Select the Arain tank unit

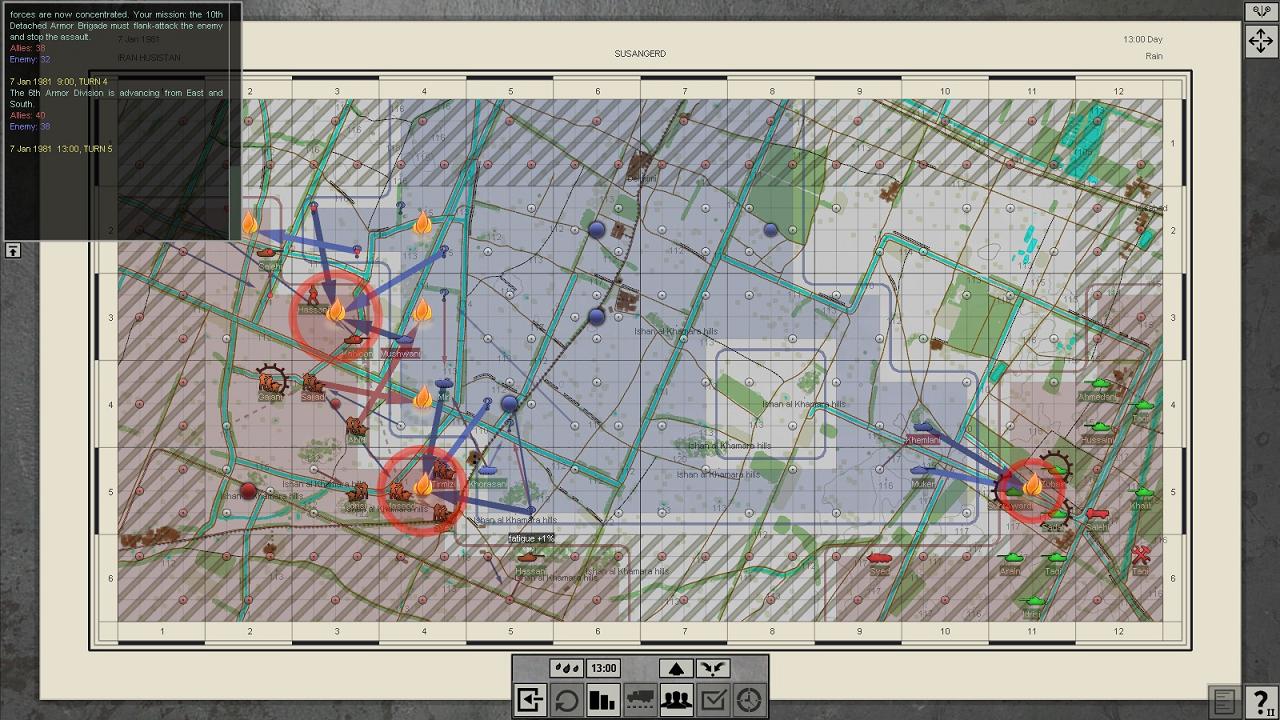(1010, 563)
